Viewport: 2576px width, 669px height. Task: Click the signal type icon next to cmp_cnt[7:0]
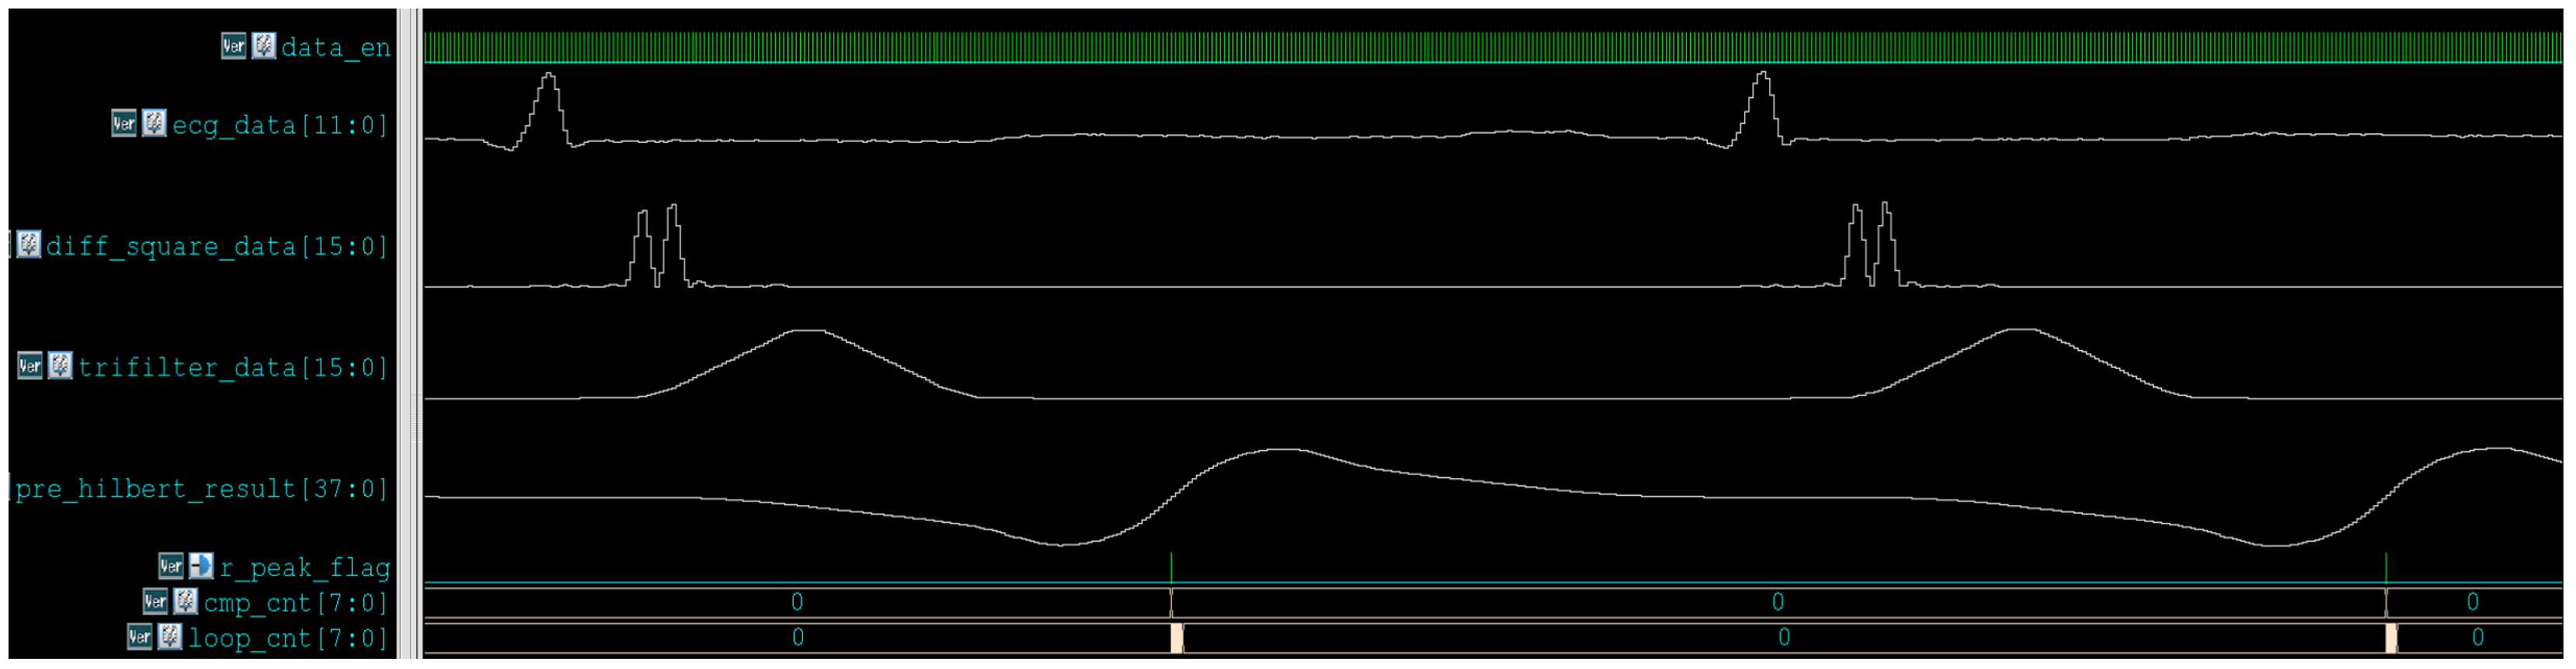point(185,602)
